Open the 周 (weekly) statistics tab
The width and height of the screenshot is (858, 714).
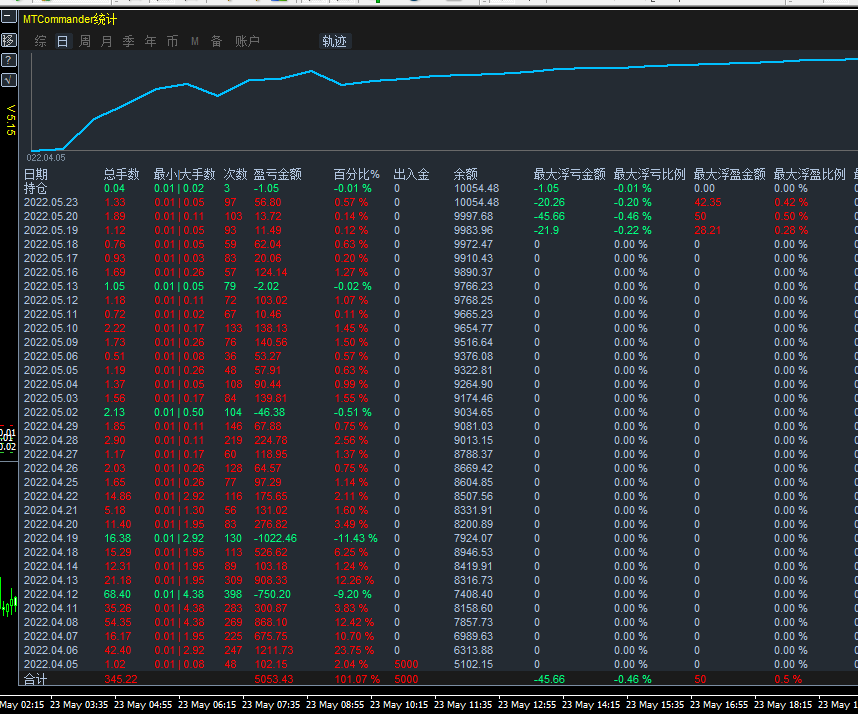(x=85, y=41)
